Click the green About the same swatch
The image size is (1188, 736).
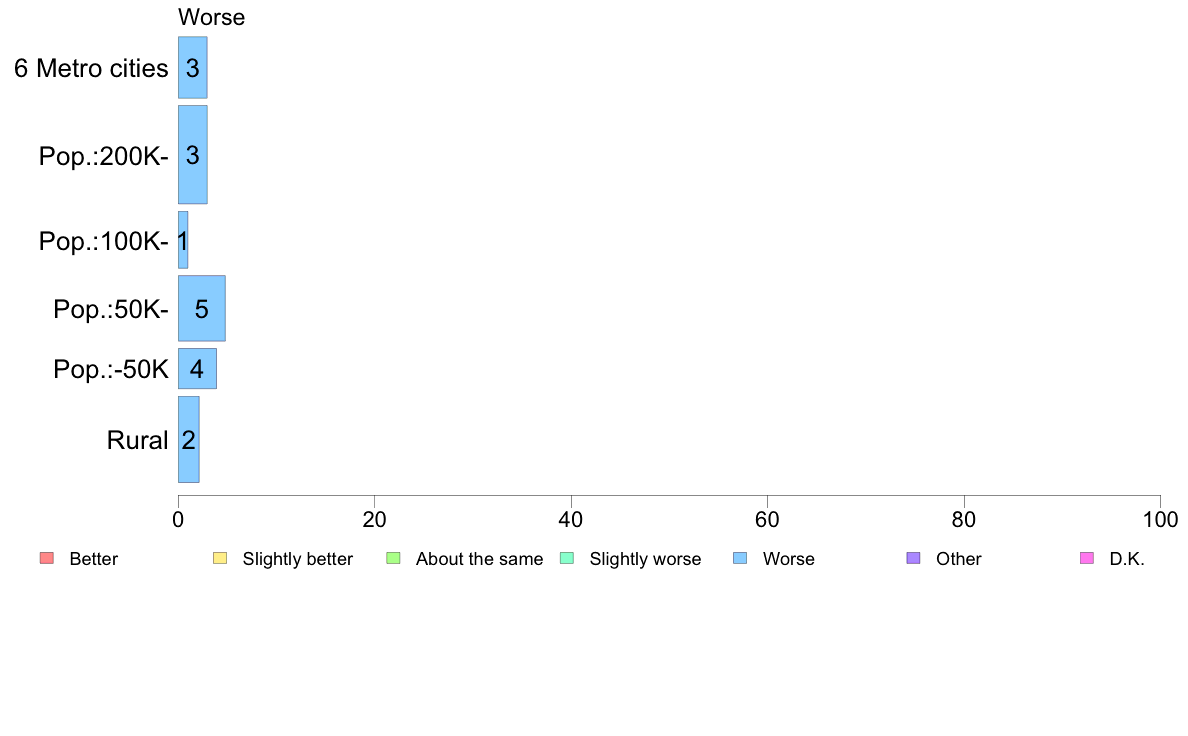(393, 559)
